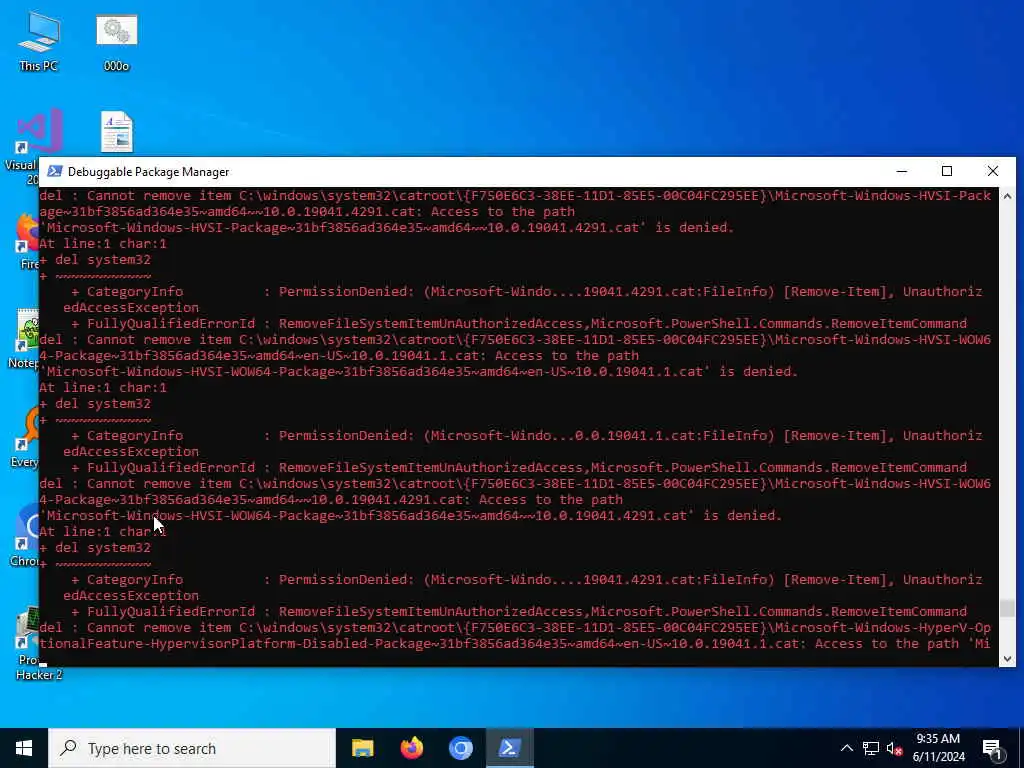Viewport: 1024px width, 768px height.
Task: Open the Windows Start menu
Action: [24, 748]
